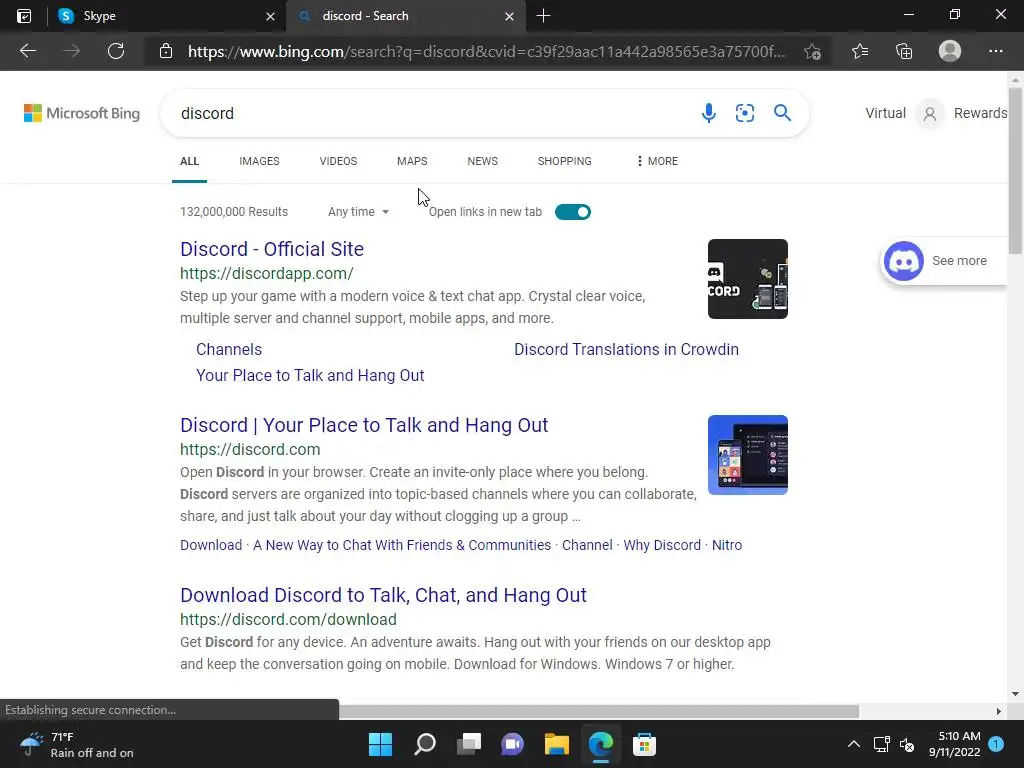
Task: Open the notification count badge
Action: [x=996, y=744]
